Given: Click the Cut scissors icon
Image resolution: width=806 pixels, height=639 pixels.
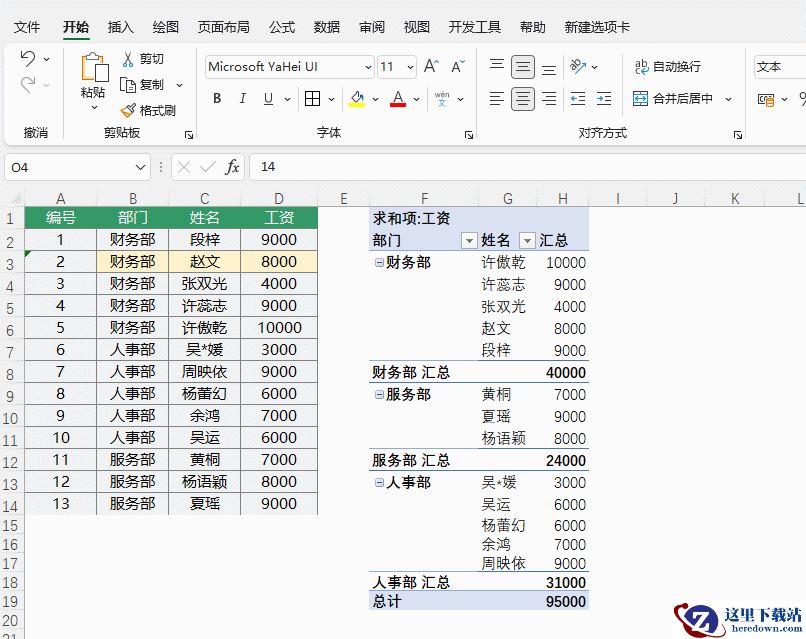Looking at the screenshot, I should click(x=128, y=59).
